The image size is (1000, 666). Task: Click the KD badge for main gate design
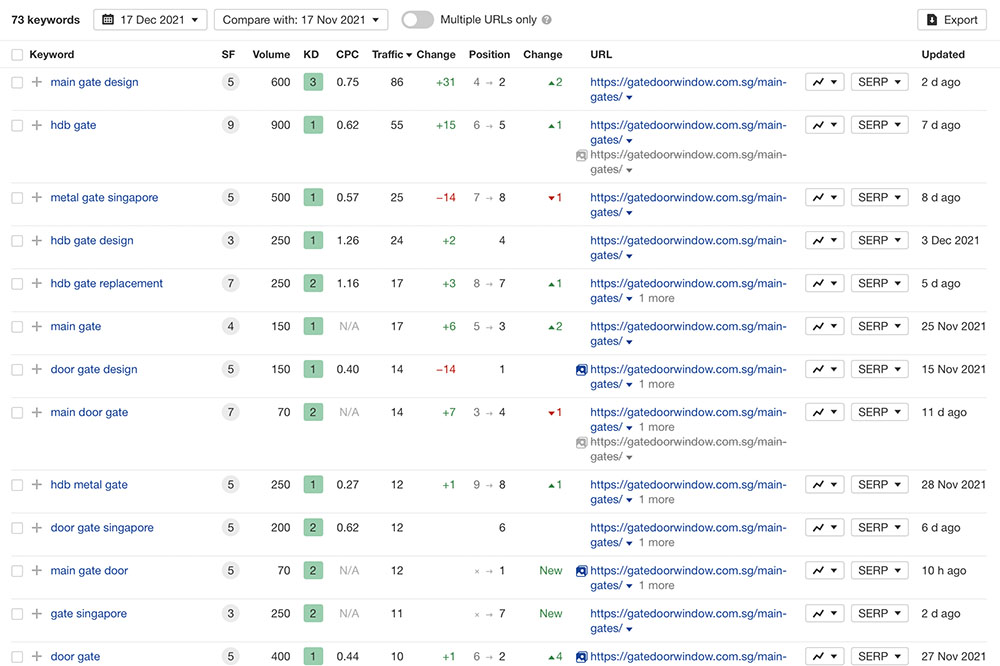tap(313, 82)
